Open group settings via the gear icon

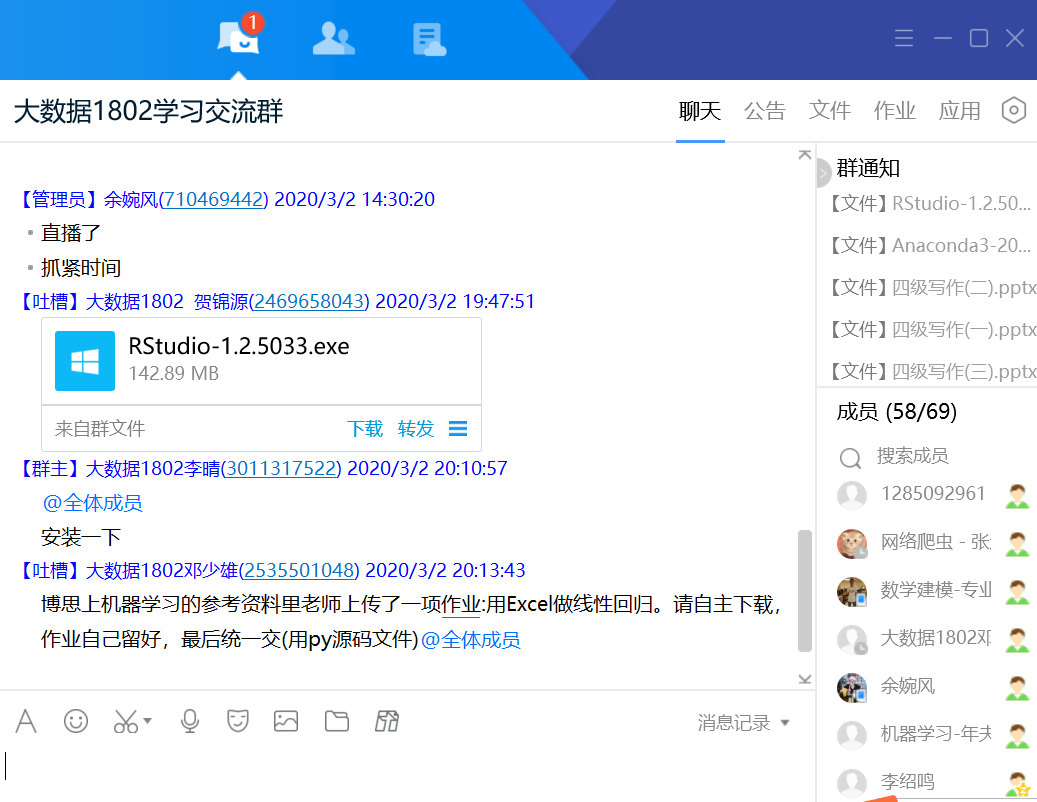coord(1013,110)
